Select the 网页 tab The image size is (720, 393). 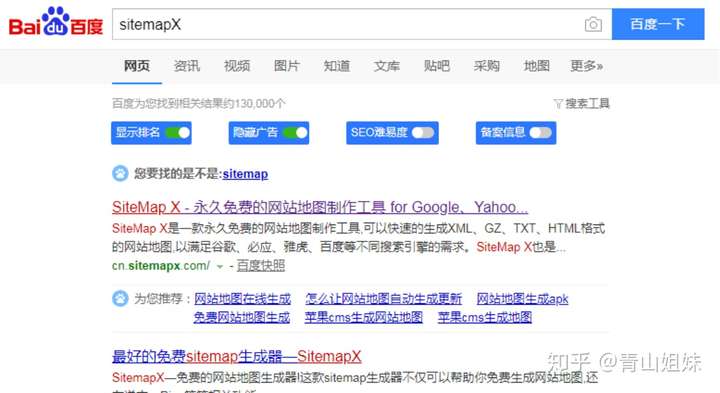coord(137,66)
